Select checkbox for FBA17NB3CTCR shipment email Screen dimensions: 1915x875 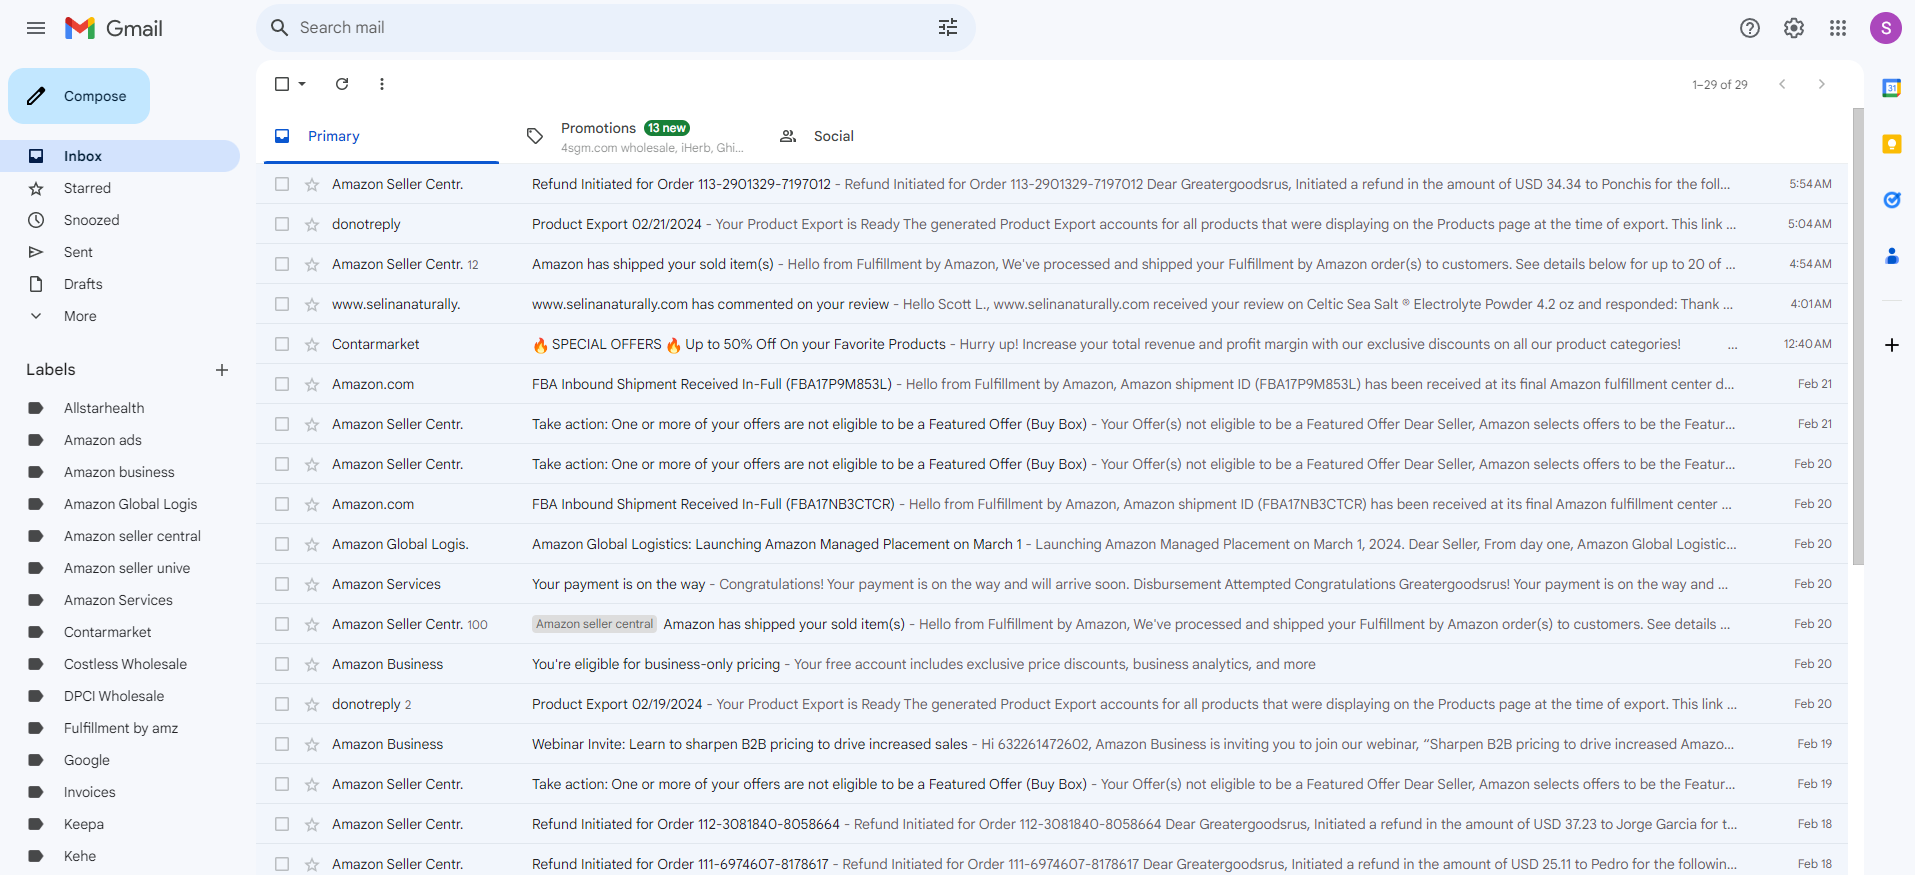pyautogui.click(x=282, y=504)
